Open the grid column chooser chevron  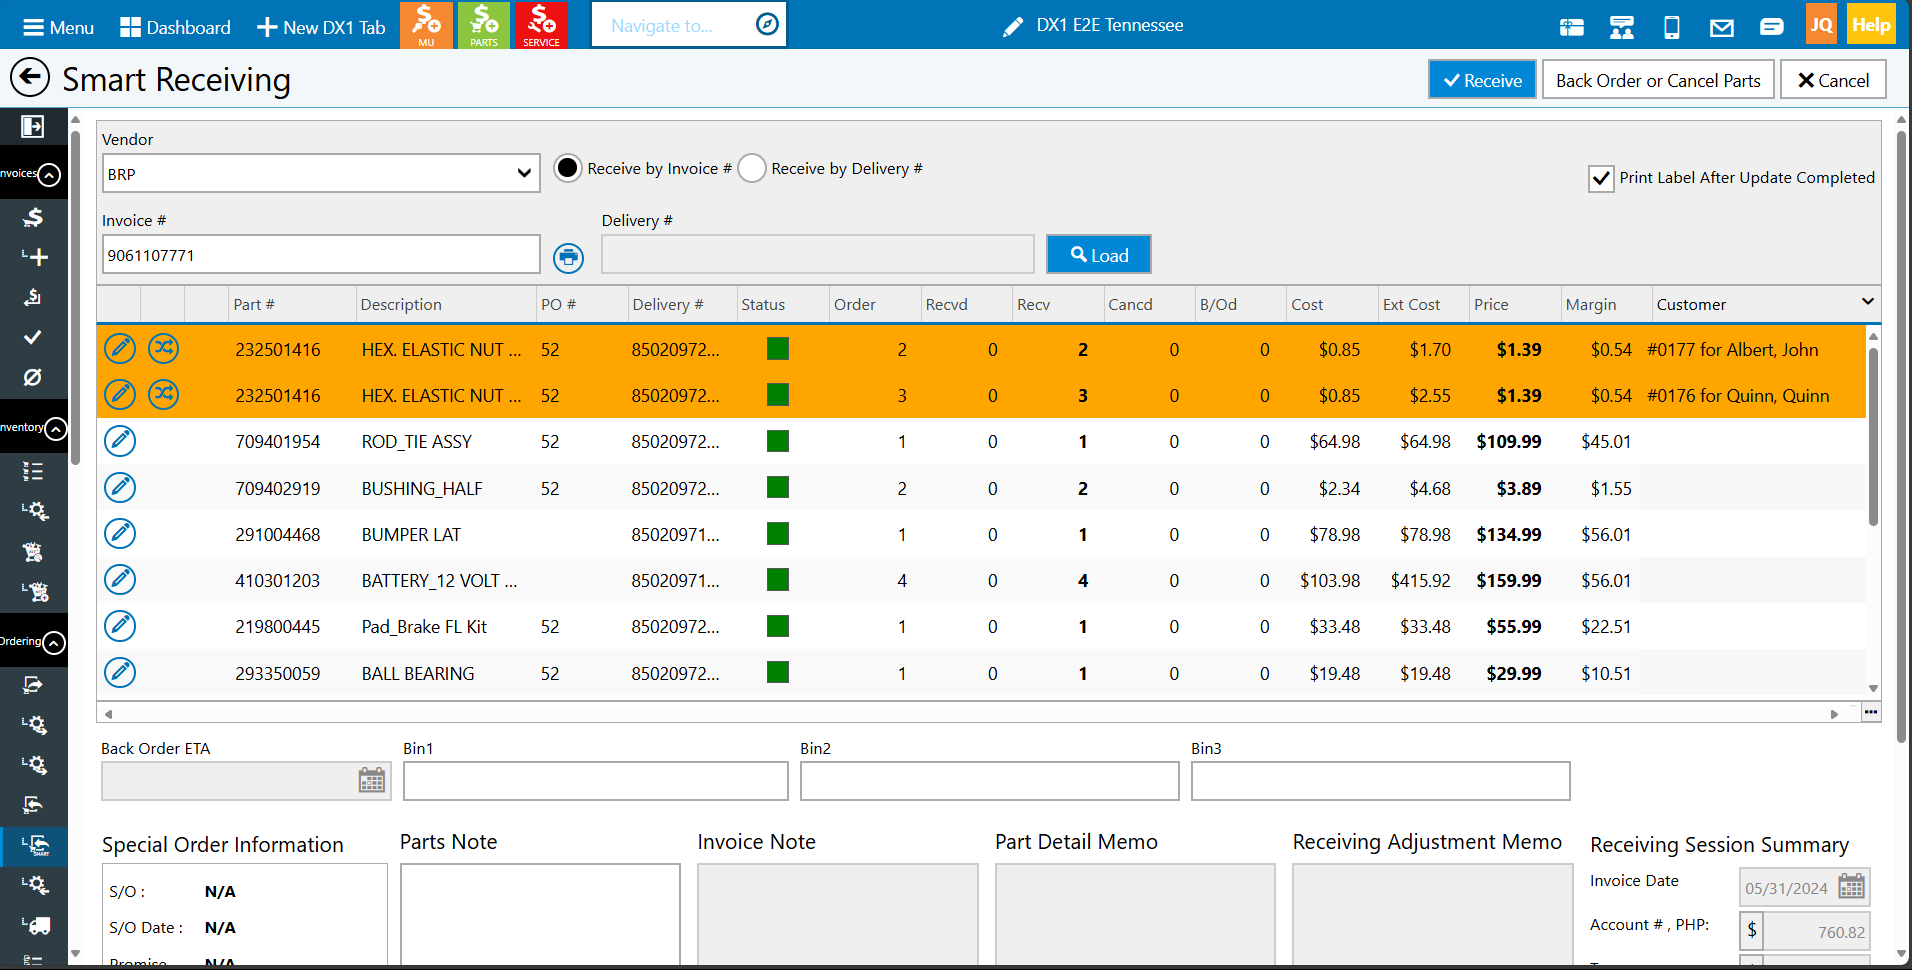(x=1867, y=302)
